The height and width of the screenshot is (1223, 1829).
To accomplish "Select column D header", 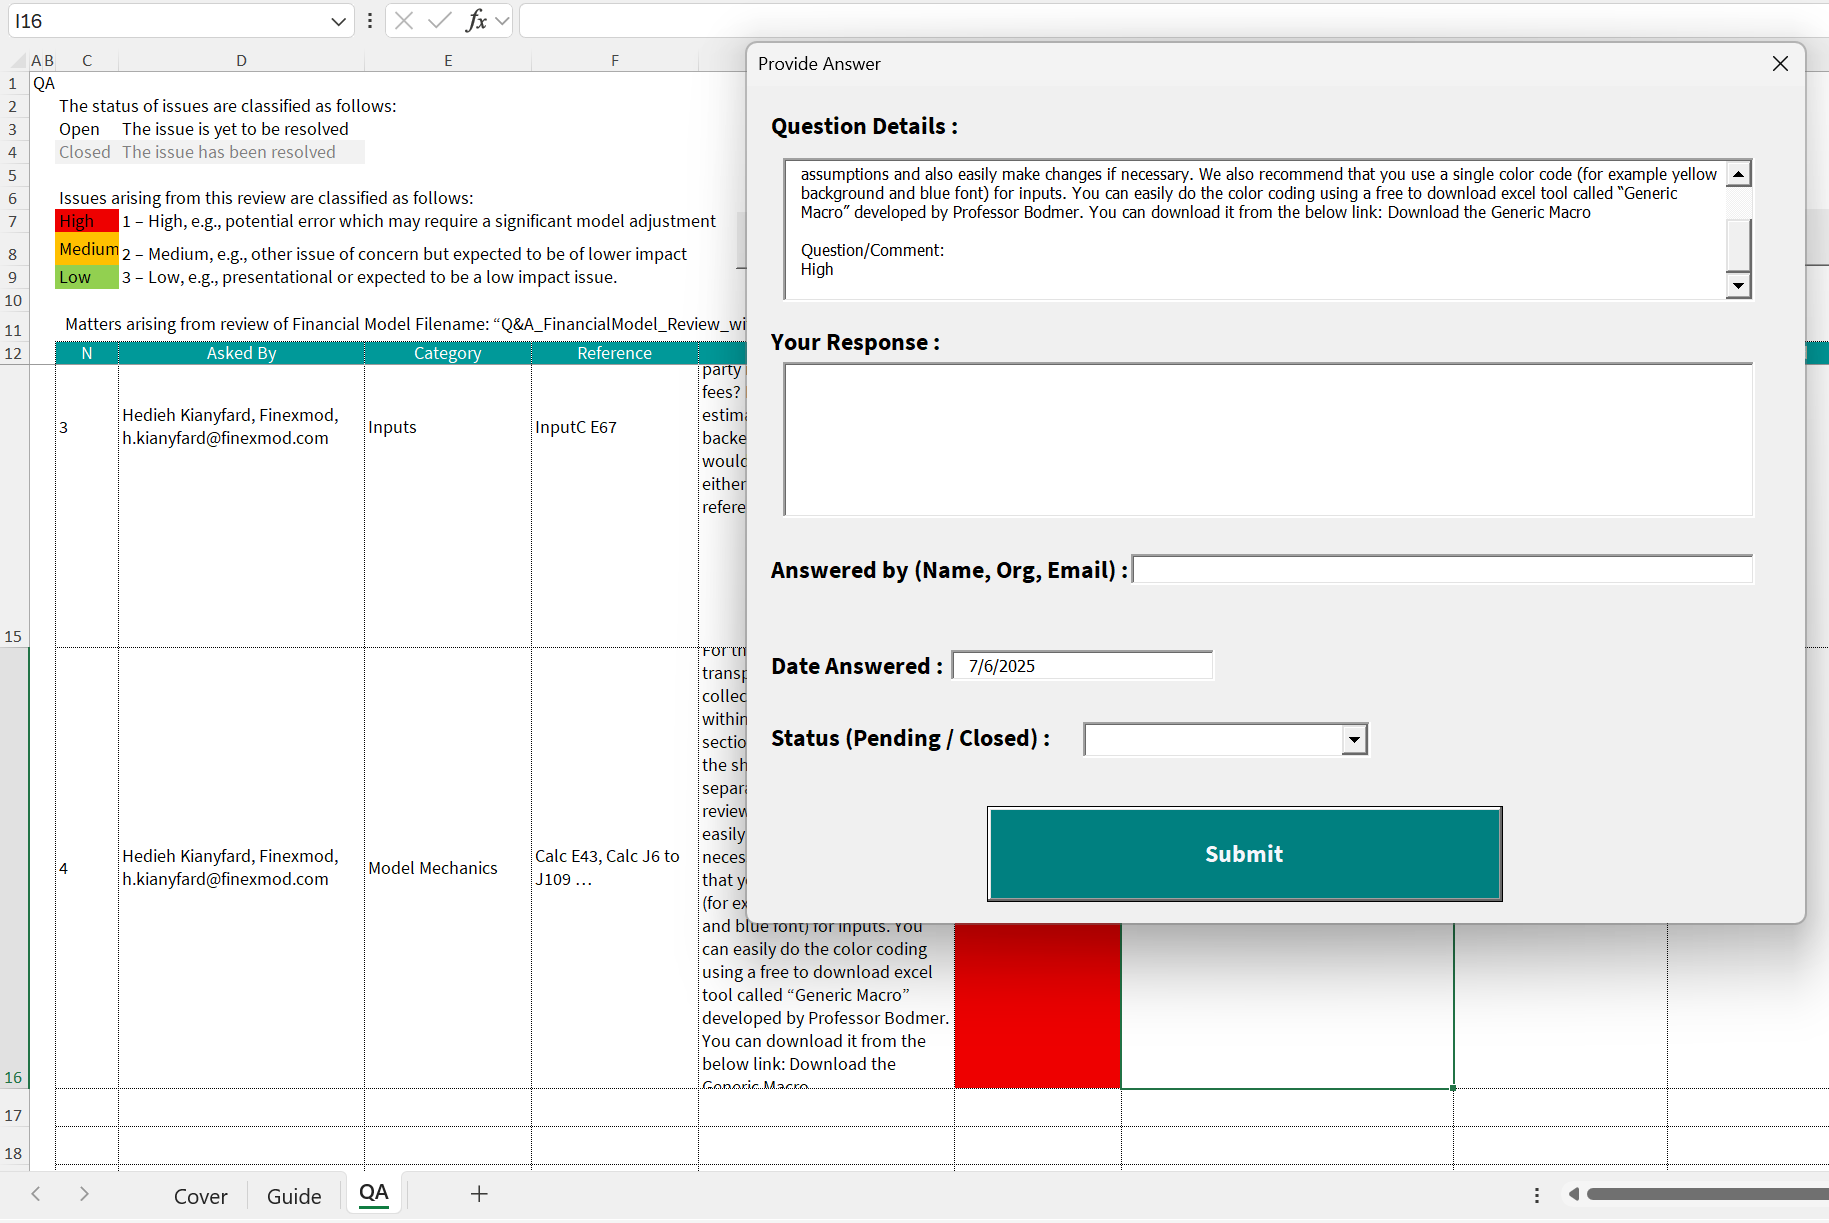I will tap(241, 61).
